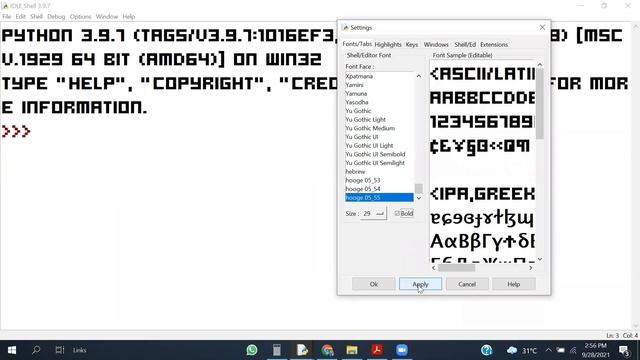Switch to the Fonts/Tabs tab
Screen dimensions: 640x360
pos(357,44)
